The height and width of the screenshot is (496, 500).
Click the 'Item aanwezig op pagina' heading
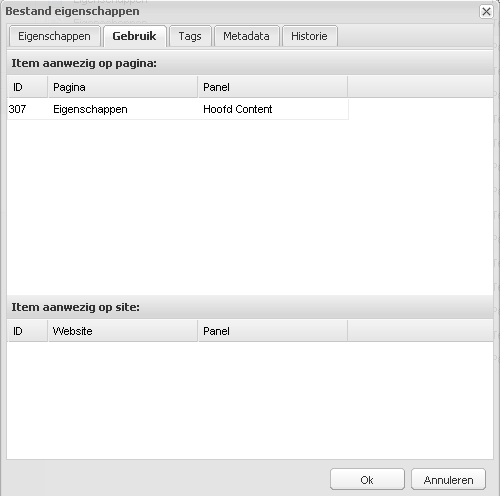coord(84,63)
